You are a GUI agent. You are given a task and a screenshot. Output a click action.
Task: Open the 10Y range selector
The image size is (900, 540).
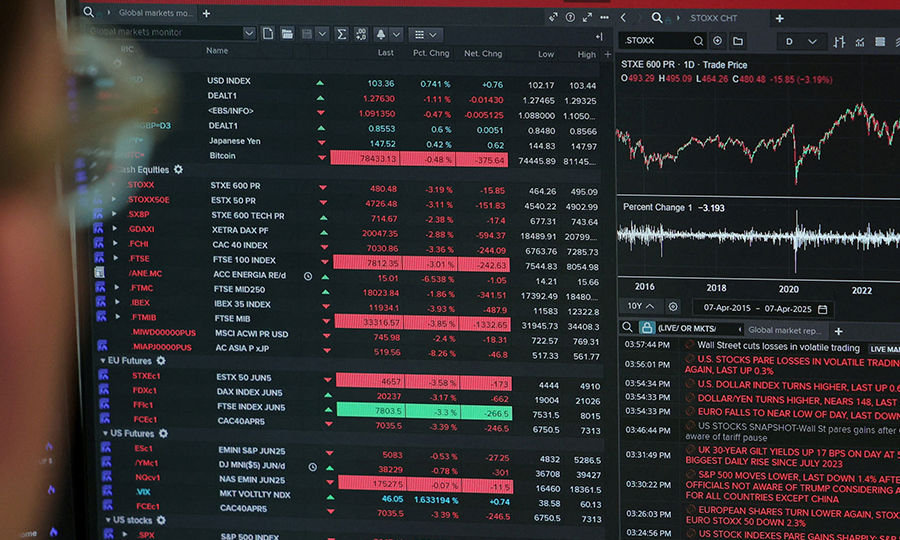[x=641, y=306]
